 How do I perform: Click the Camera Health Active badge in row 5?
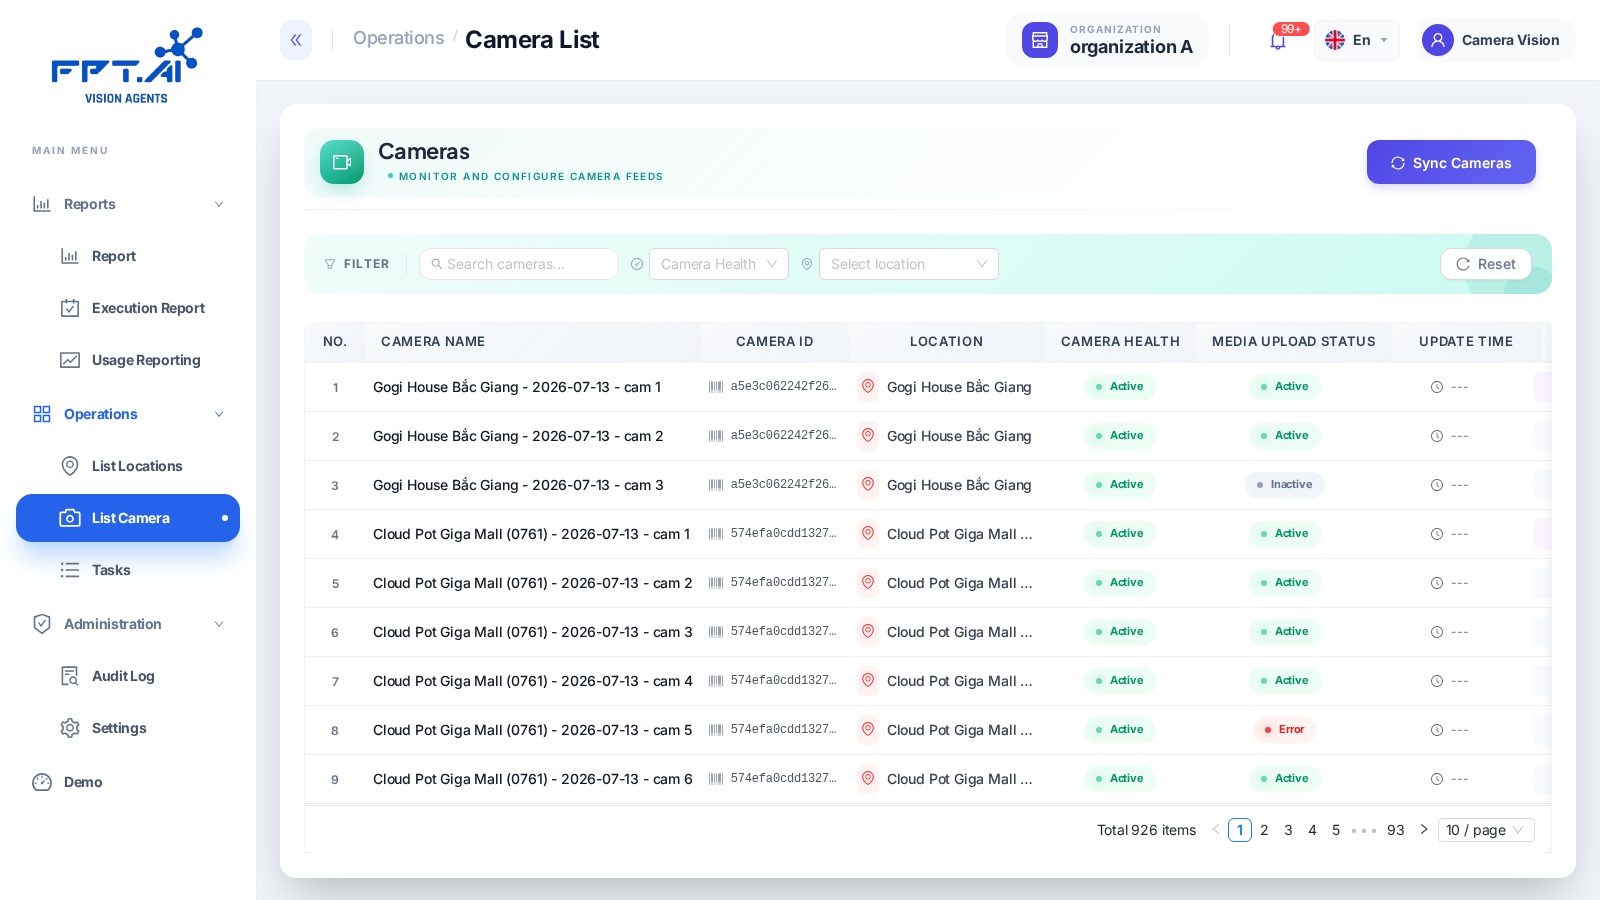[x=1120, y=583]
